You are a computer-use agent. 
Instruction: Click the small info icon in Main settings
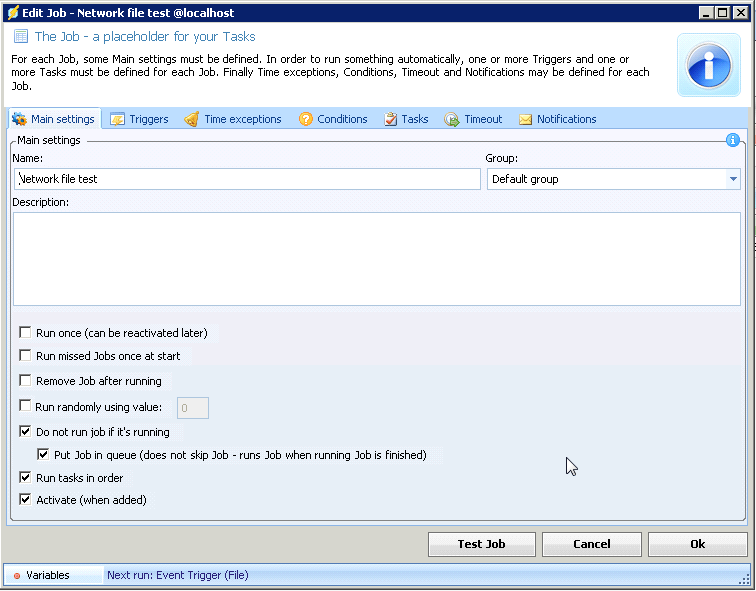732,140
